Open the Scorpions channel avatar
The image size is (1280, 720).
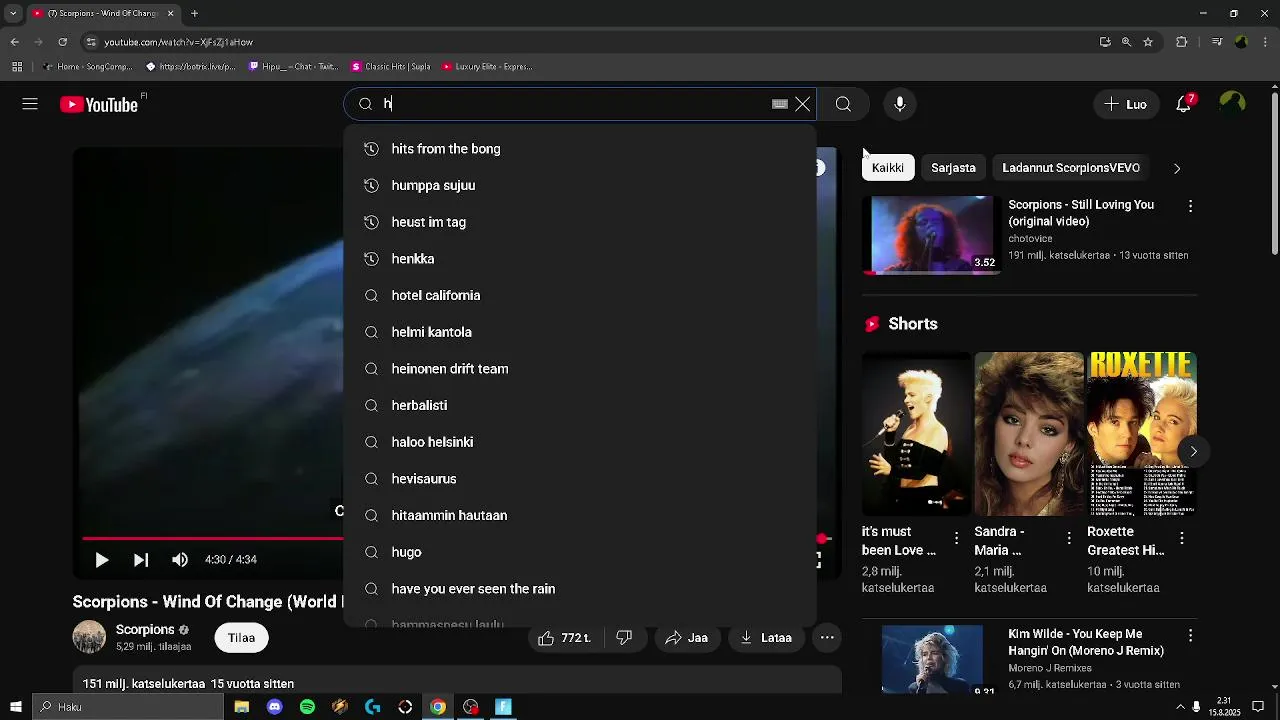click(89, 637)
